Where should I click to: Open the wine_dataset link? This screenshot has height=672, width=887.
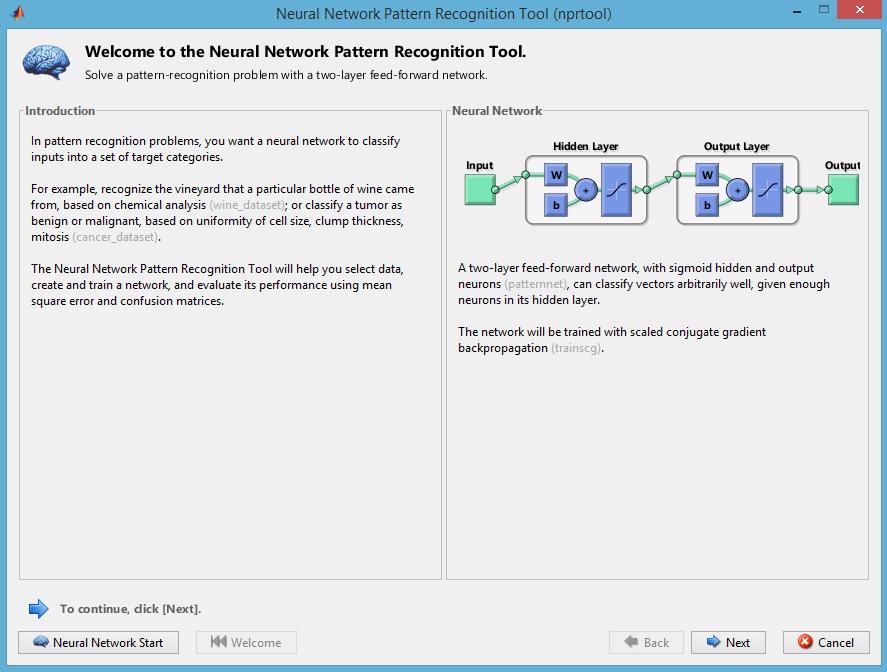[x=247, y=205]
